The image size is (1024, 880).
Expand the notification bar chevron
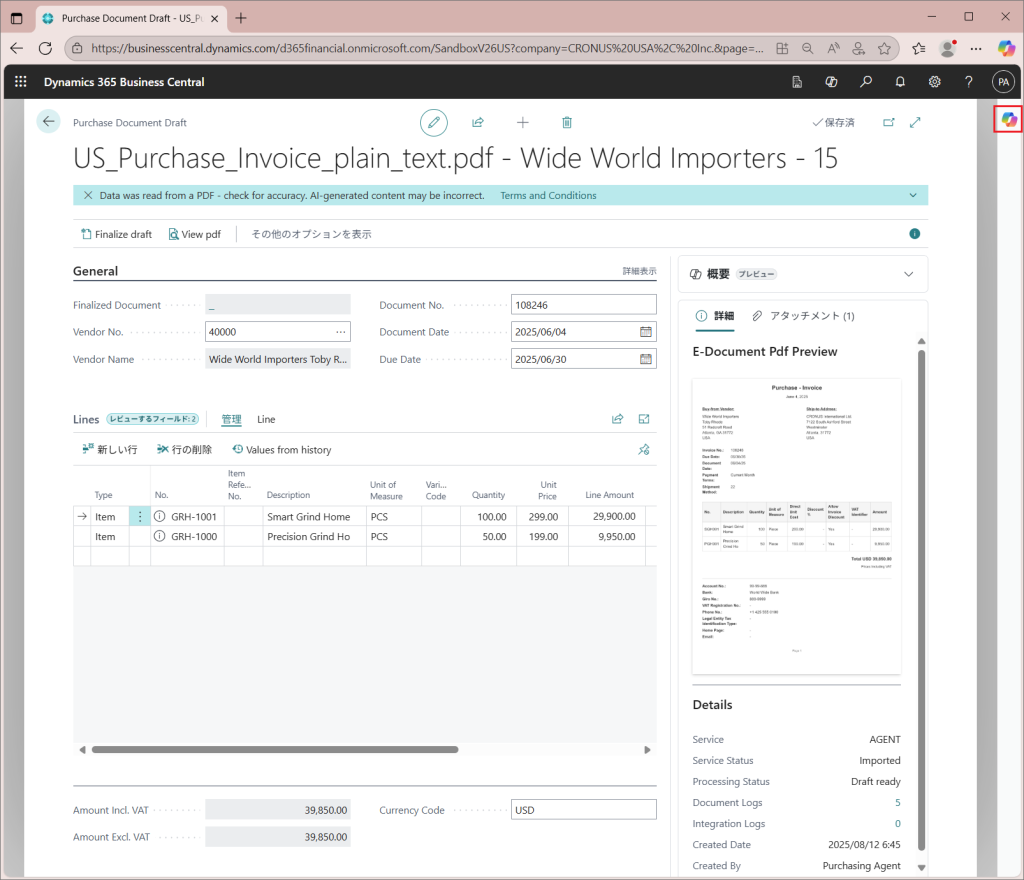pos(913,195)
